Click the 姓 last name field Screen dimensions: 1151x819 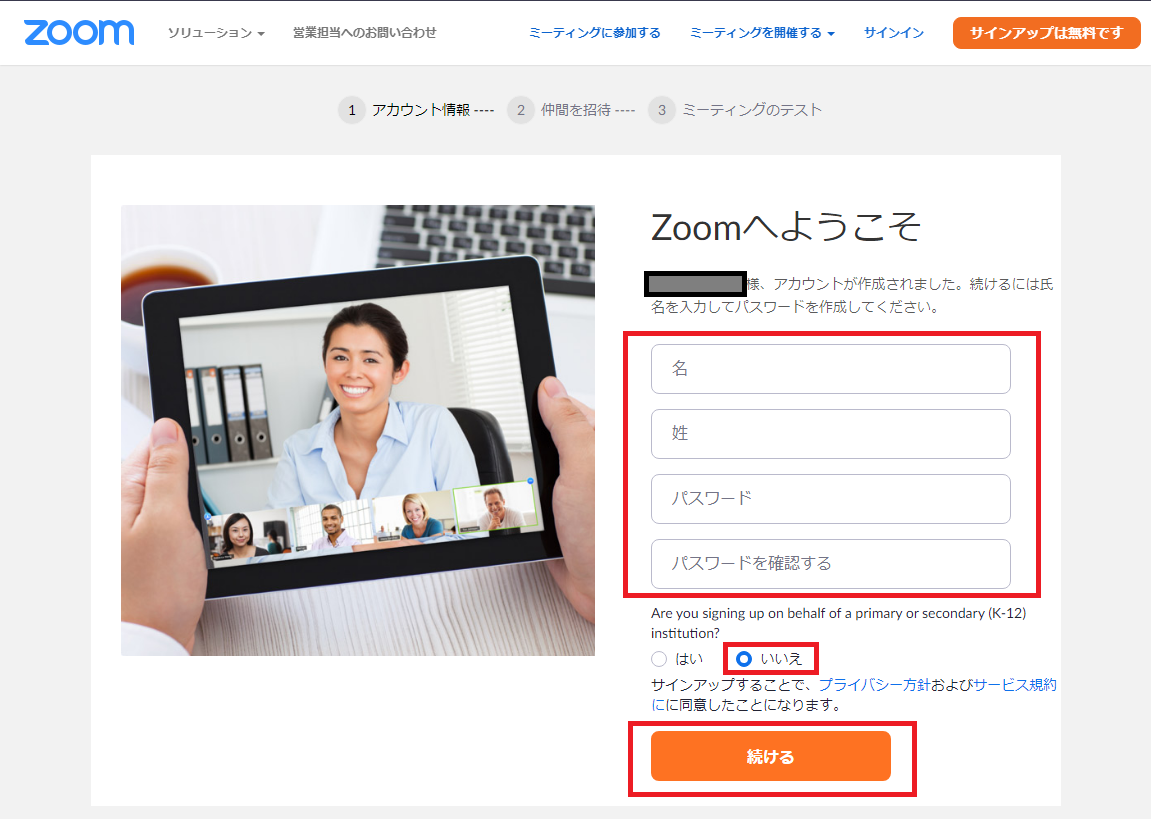tap(830, 434)
